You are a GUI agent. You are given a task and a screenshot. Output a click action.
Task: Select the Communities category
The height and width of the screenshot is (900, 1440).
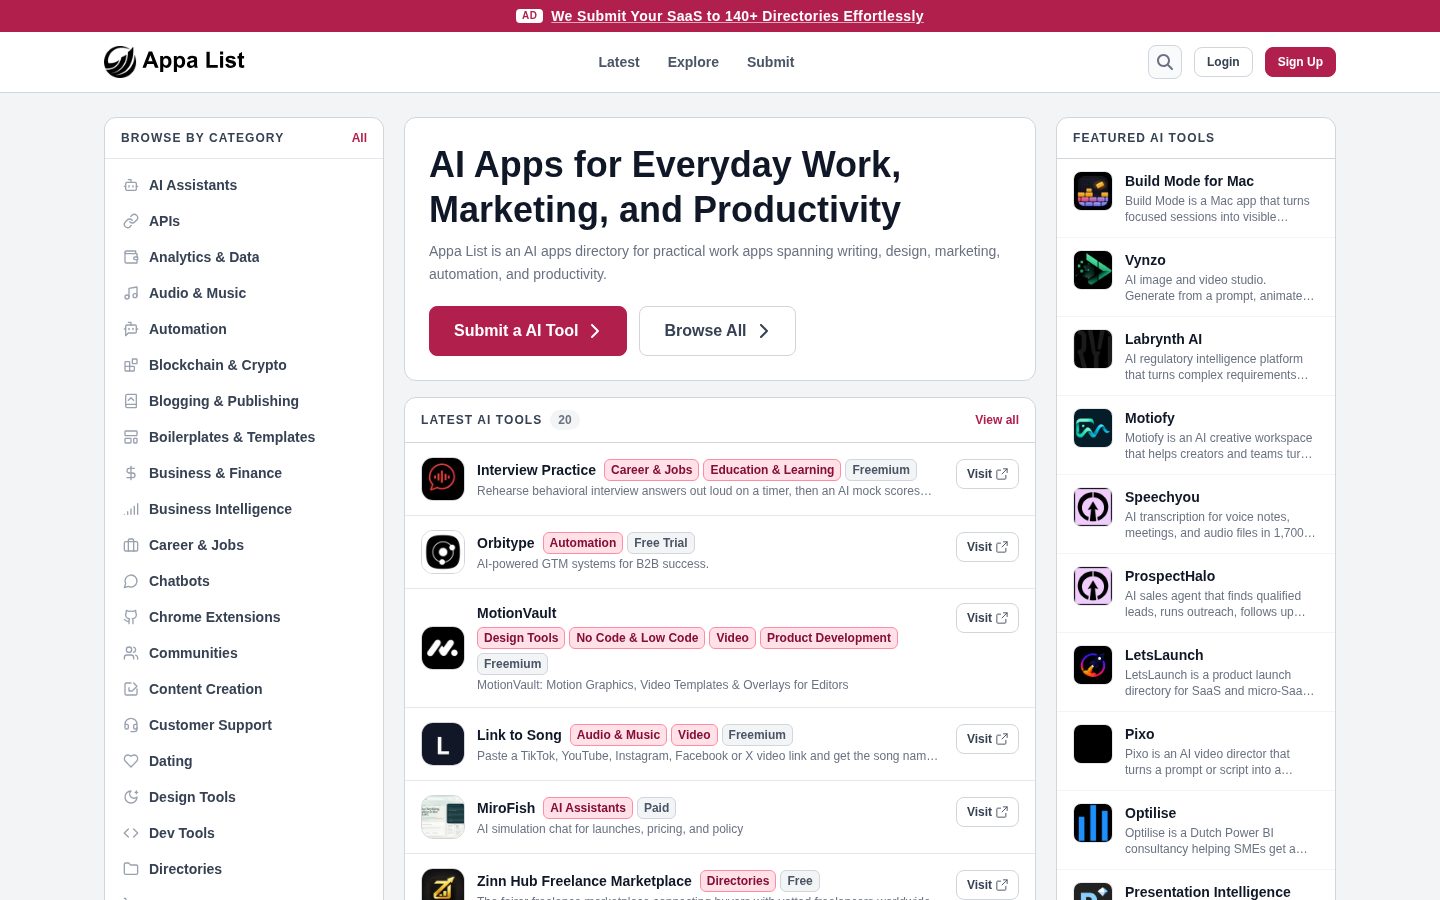click(x=244, y=653)
